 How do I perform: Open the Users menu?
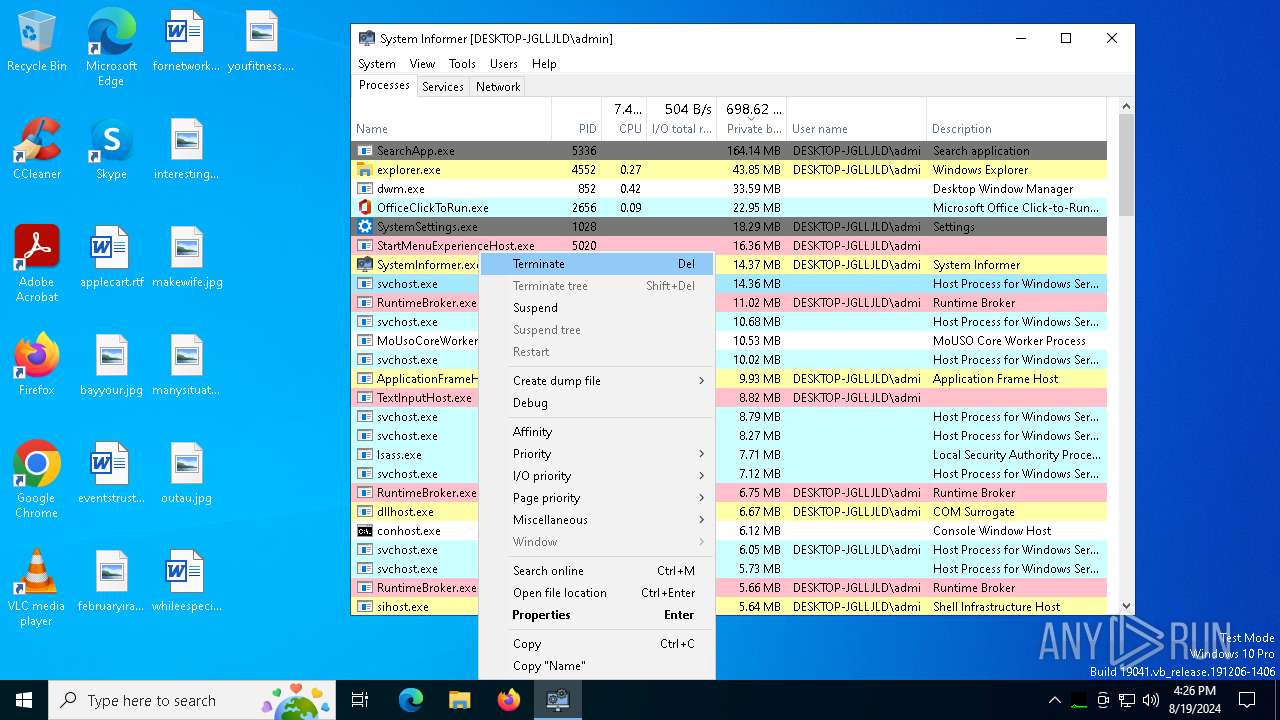pyautogui.click(x=504, y=64)
